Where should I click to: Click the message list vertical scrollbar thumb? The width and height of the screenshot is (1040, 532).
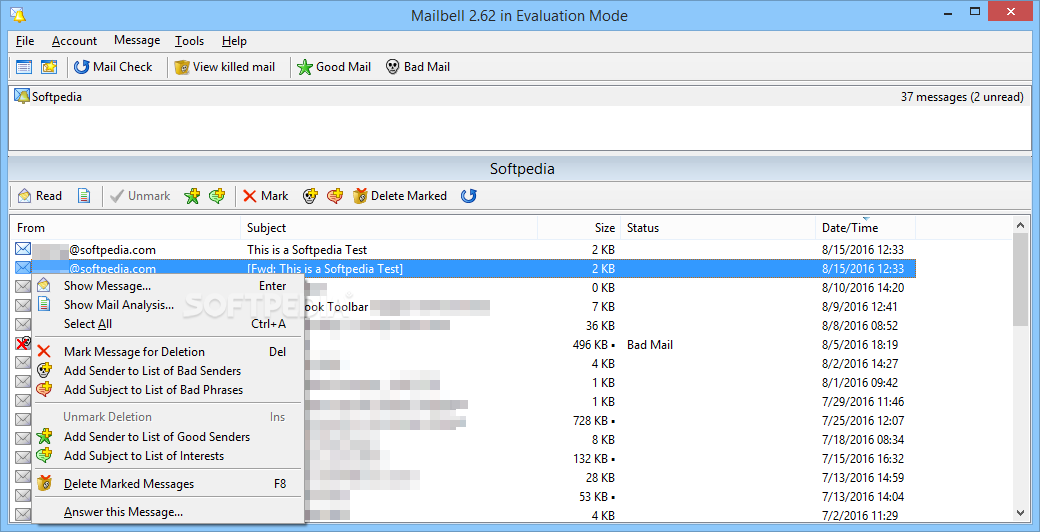click(1021, 279)
